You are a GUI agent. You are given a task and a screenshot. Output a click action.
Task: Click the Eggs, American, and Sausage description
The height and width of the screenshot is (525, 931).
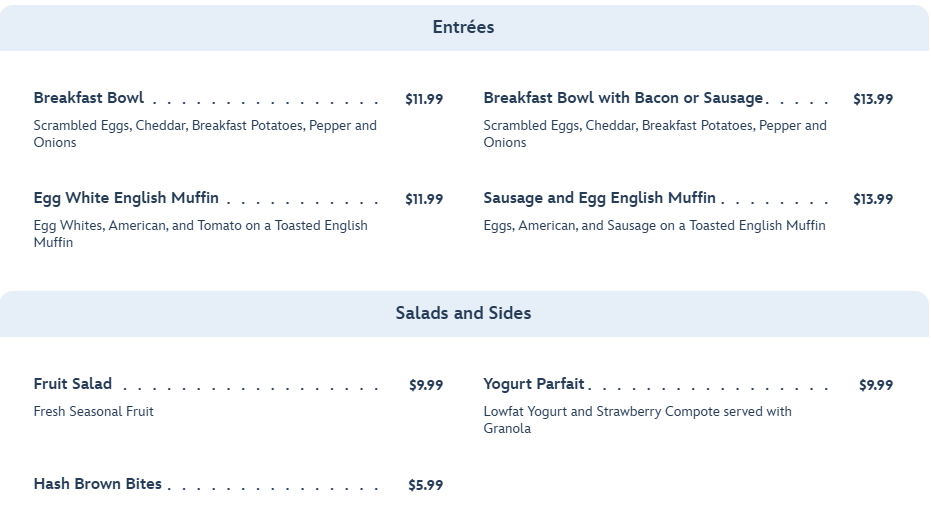[654, 226]
